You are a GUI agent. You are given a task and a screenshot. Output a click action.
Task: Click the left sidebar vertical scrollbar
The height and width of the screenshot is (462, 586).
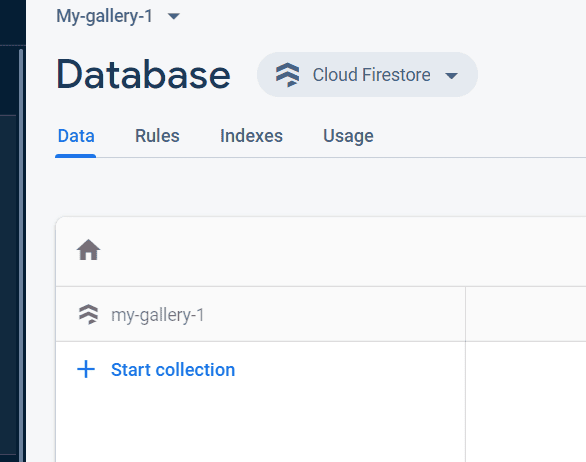tap(21, 254)
